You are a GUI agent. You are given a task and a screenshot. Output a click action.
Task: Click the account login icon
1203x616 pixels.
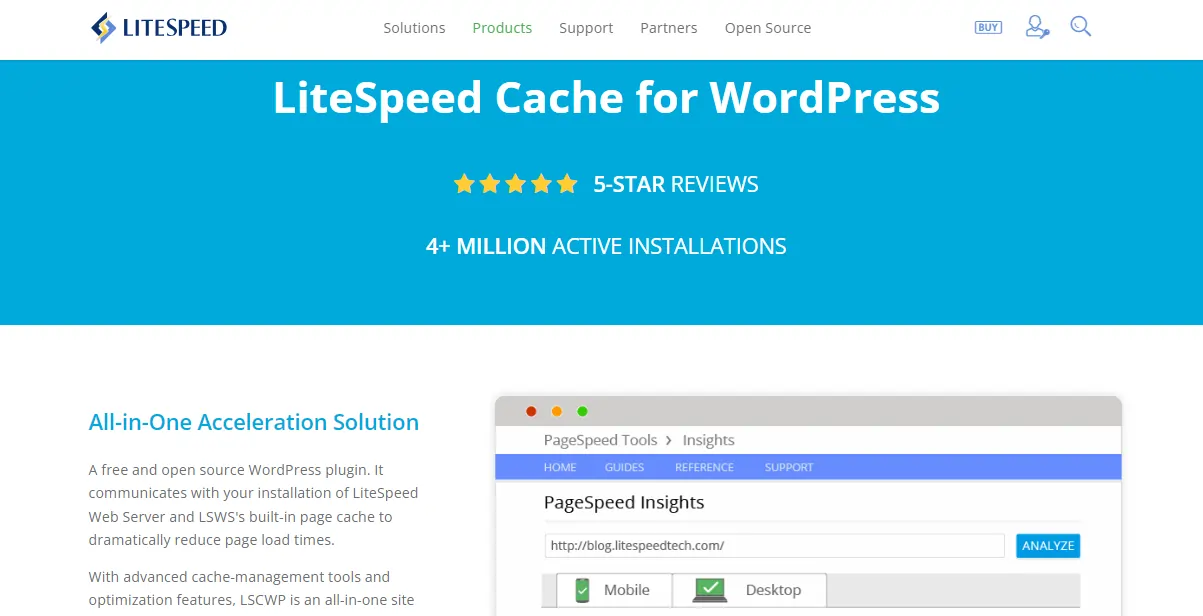click(1036, 27)
